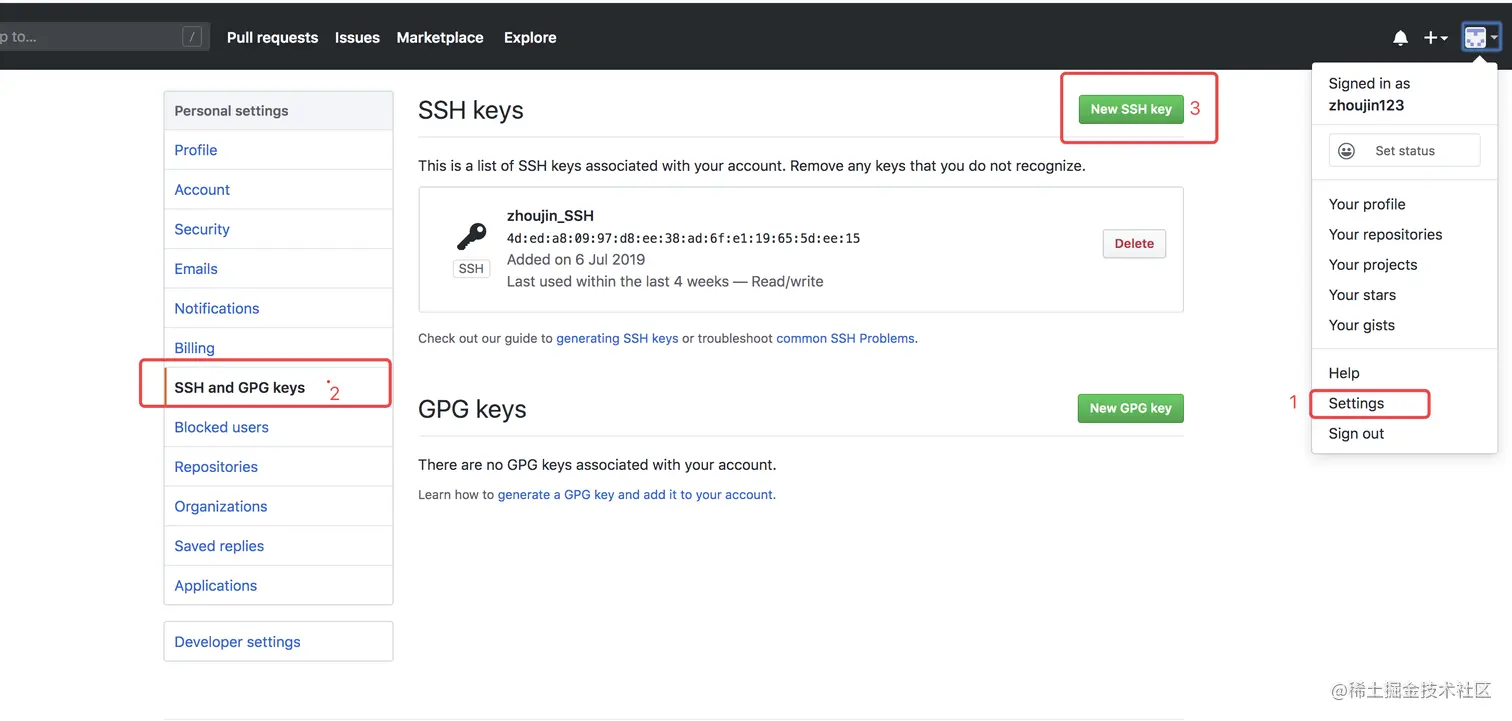Click the New GPG key button
Image resolution: width=1512 pixels, height=721 pixels.
1130,408
